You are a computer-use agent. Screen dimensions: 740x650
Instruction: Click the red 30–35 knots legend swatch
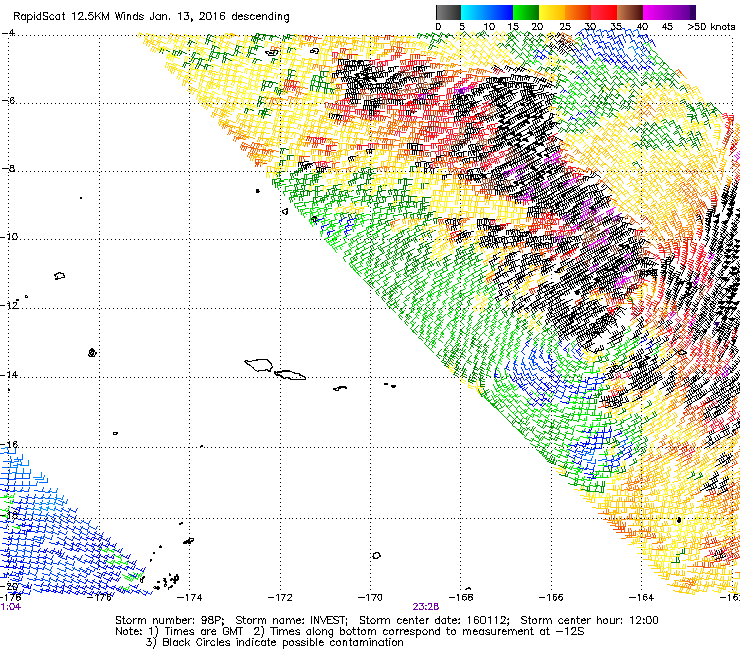click(604, 12)
